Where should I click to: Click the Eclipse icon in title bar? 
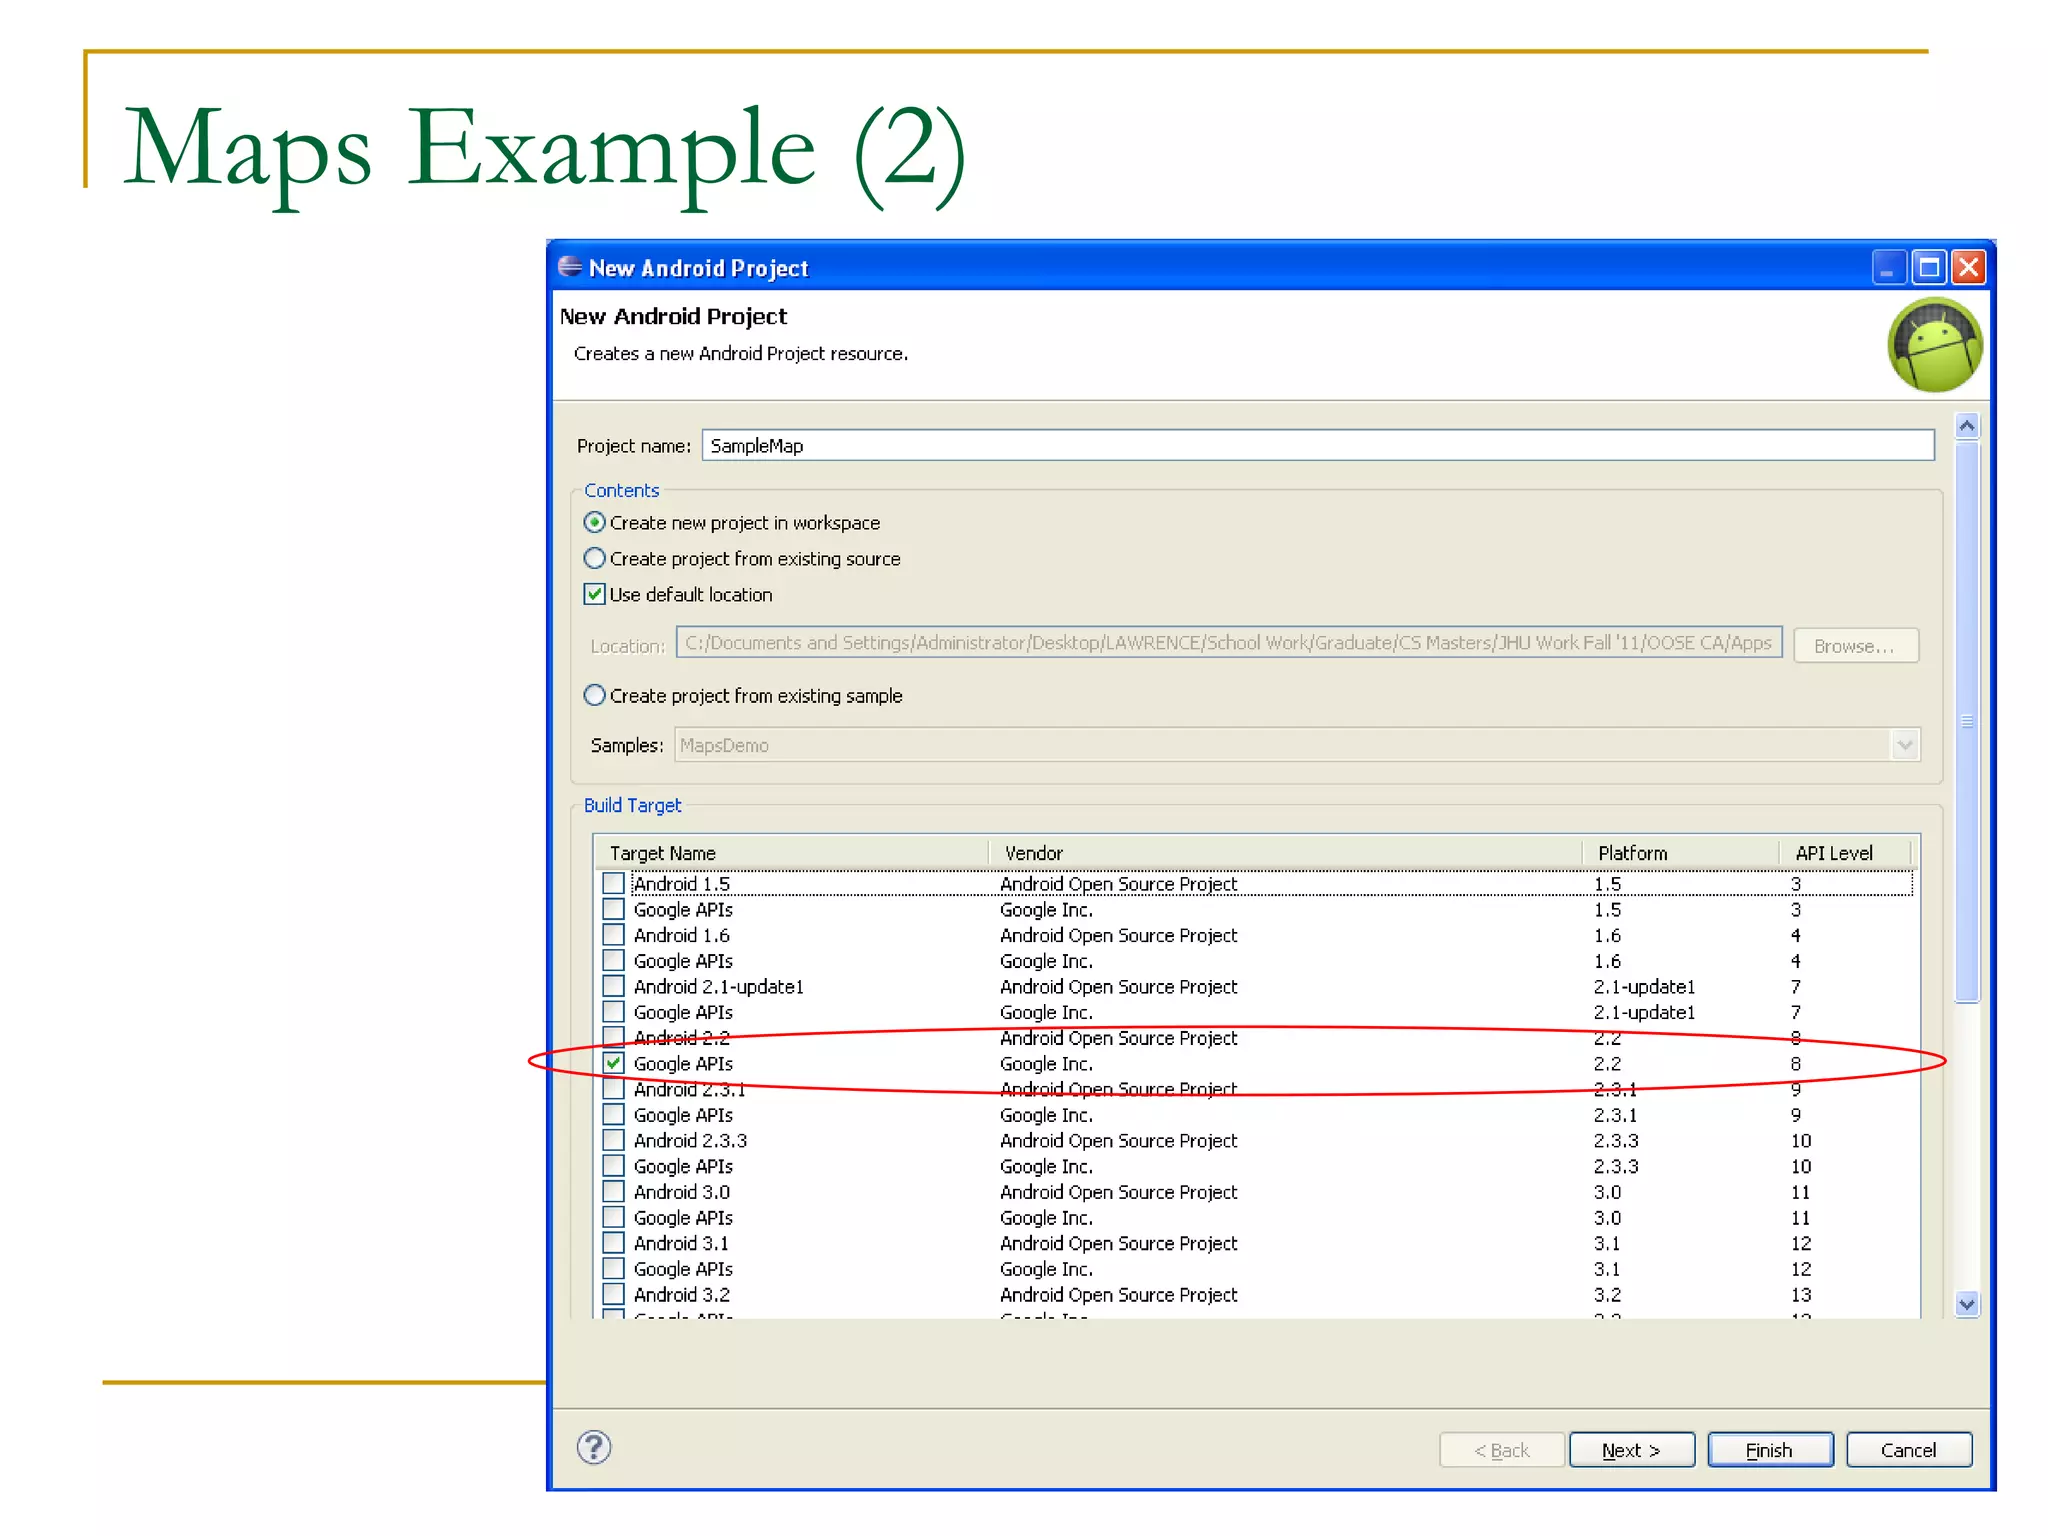[x=570, y=267]
